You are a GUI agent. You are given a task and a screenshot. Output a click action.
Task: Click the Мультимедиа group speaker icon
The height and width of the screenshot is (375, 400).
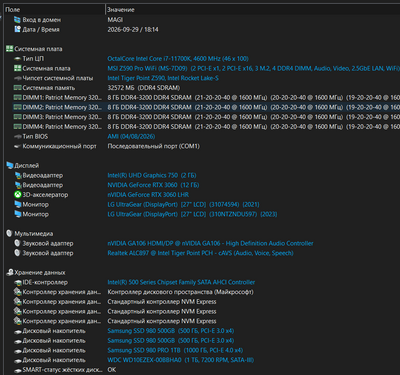click(9, 233)
